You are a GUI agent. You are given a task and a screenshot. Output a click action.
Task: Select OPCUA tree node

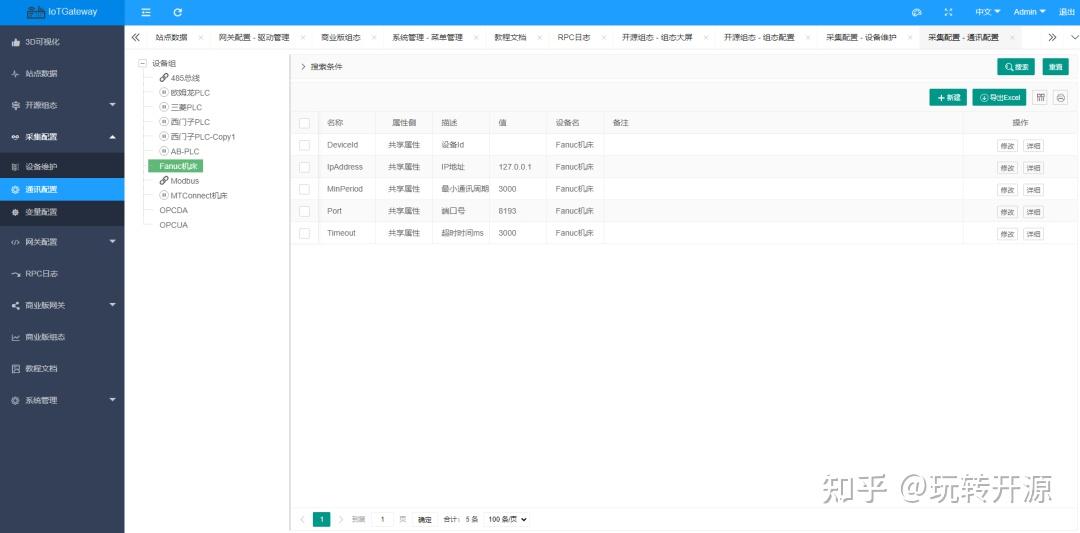click(x=174, y=225)
